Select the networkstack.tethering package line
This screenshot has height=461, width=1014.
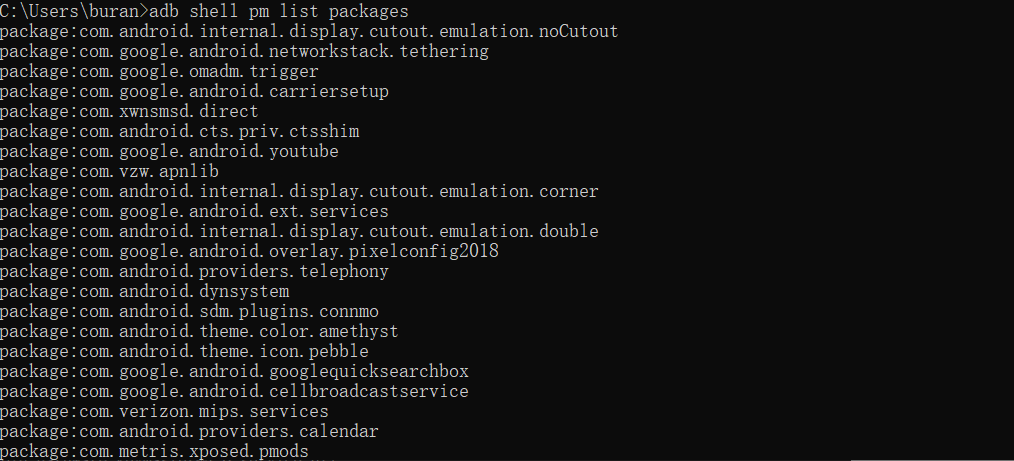[x=244, y=52]
